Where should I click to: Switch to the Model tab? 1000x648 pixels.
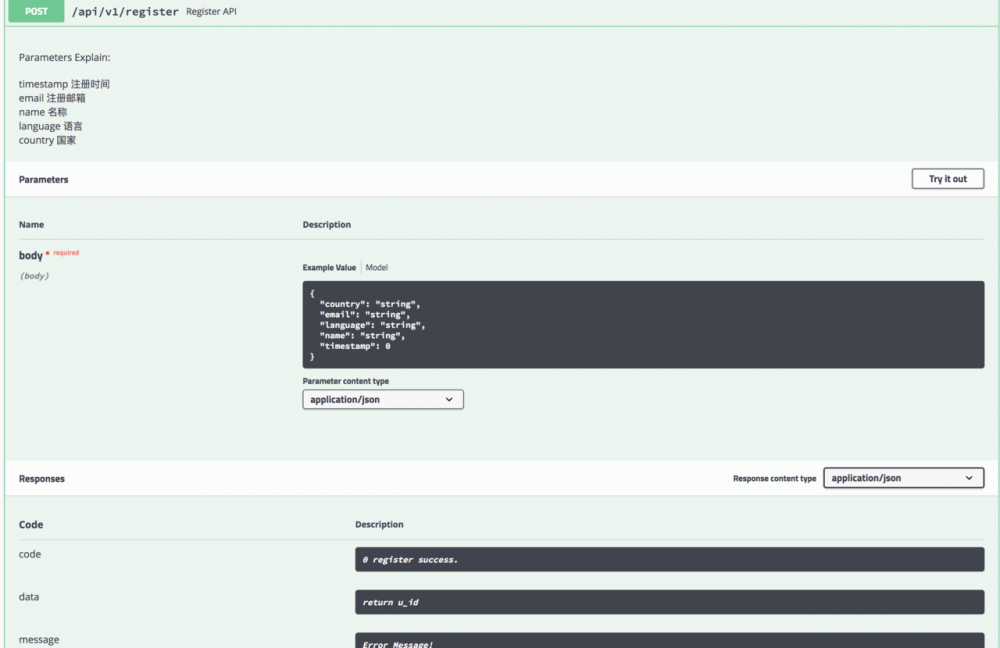pos(376,267)
